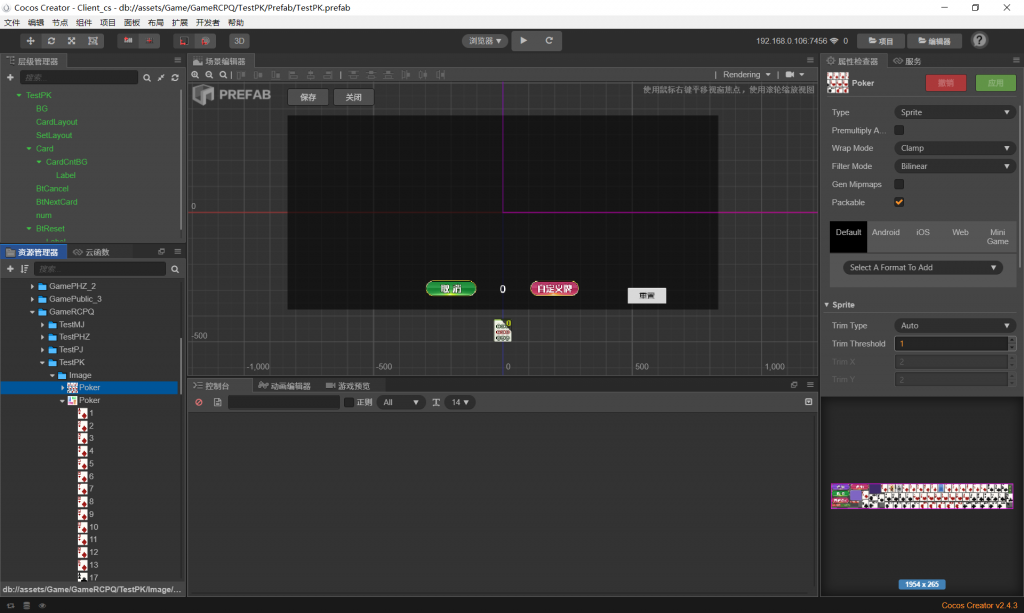
Task: Toggle the Gen Mipmaps checkbox
Action: [x=899, y=184]
